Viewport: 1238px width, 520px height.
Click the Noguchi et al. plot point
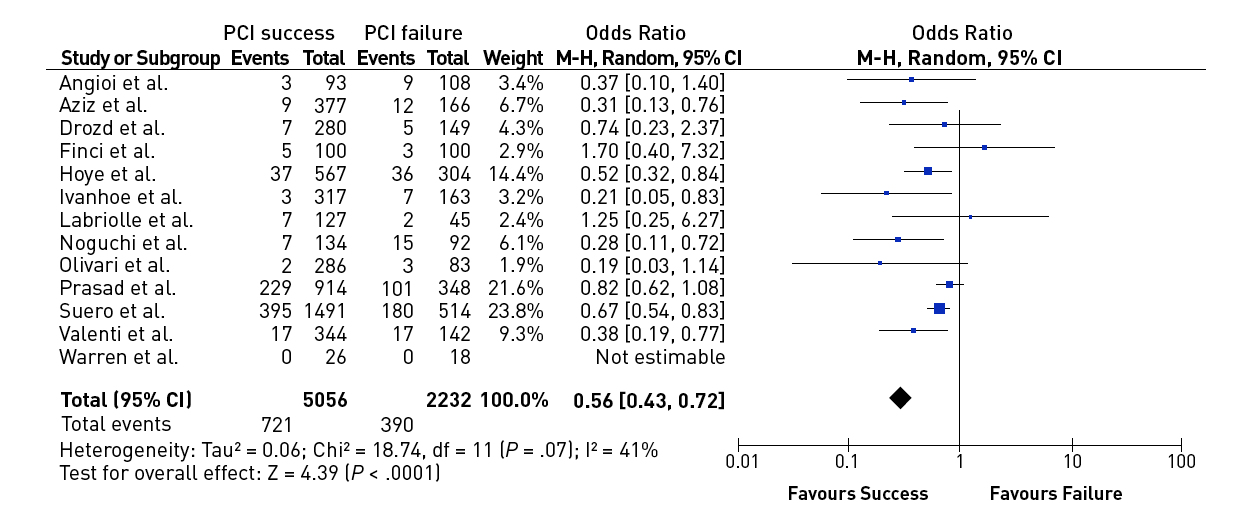point(898,240)
